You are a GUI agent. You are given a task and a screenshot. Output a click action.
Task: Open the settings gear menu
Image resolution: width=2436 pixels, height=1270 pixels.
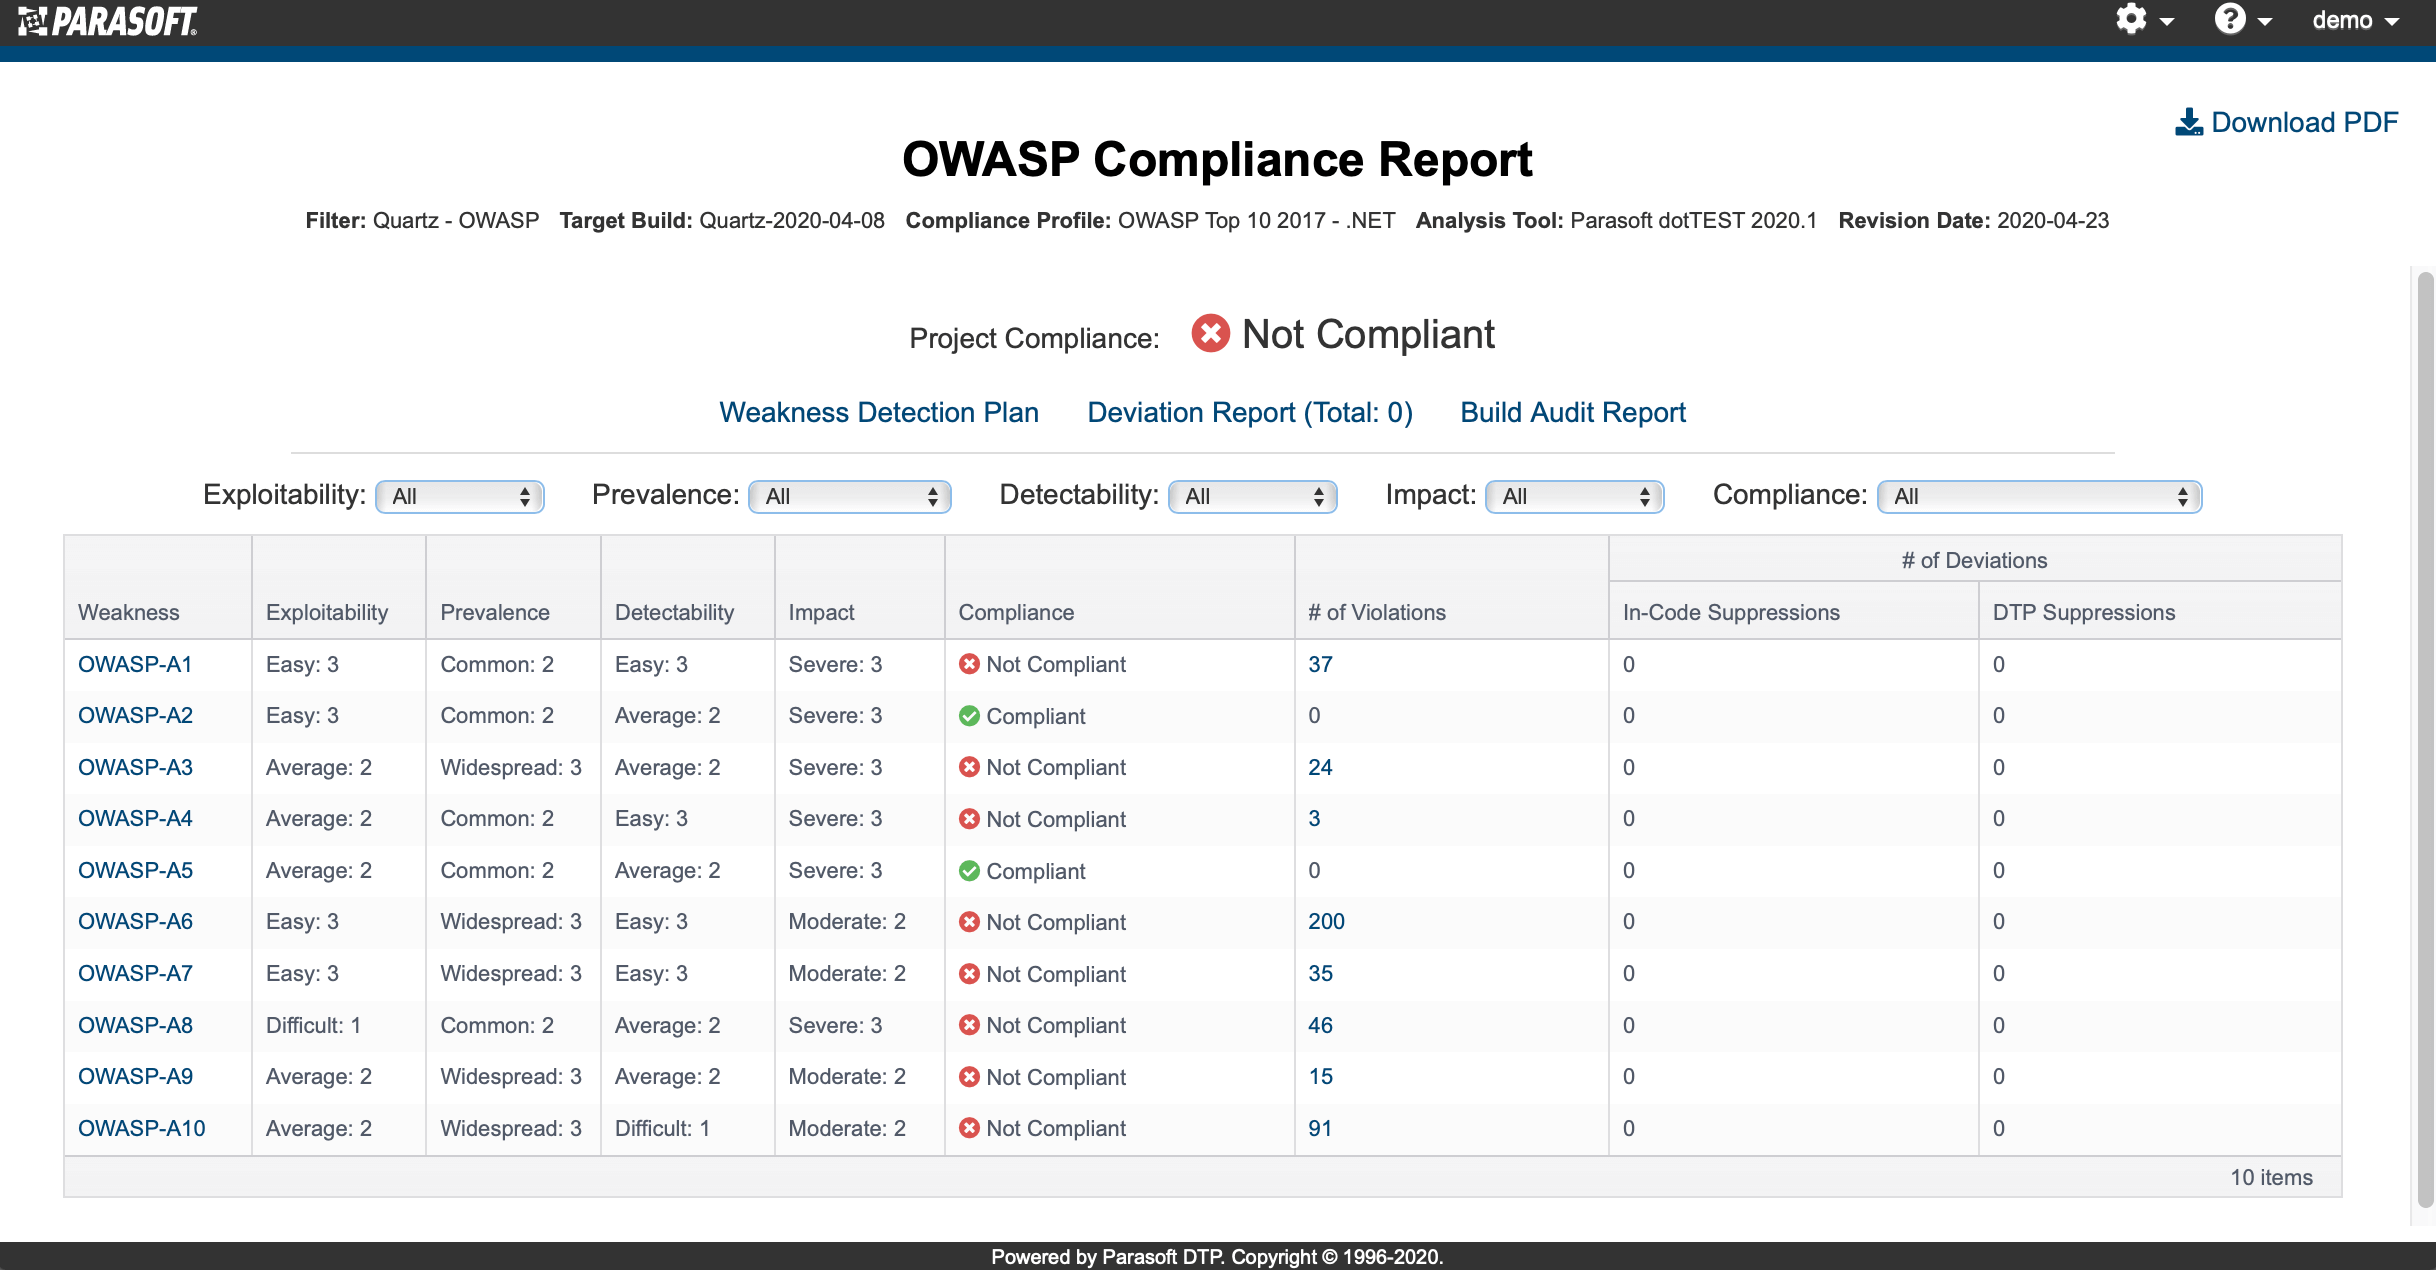[2144, 20]
